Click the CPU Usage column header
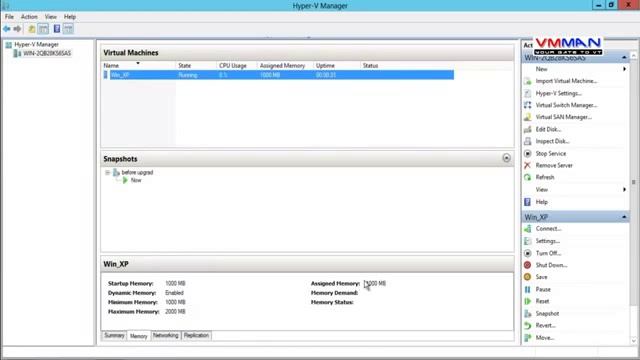This screenshot has width=640, height=360. coord(237,65)
